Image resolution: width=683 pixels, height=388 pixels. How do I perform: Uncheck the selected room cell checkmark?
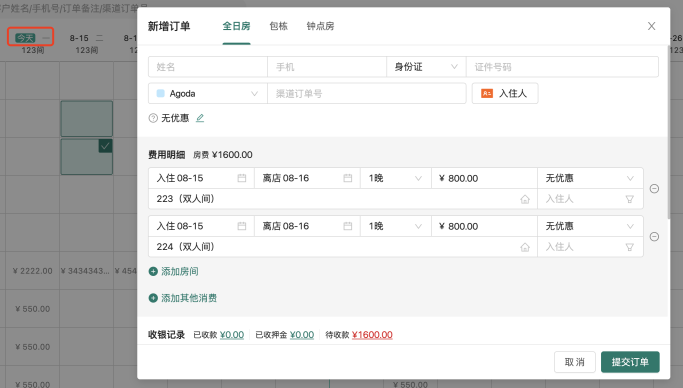pos(105,146)
